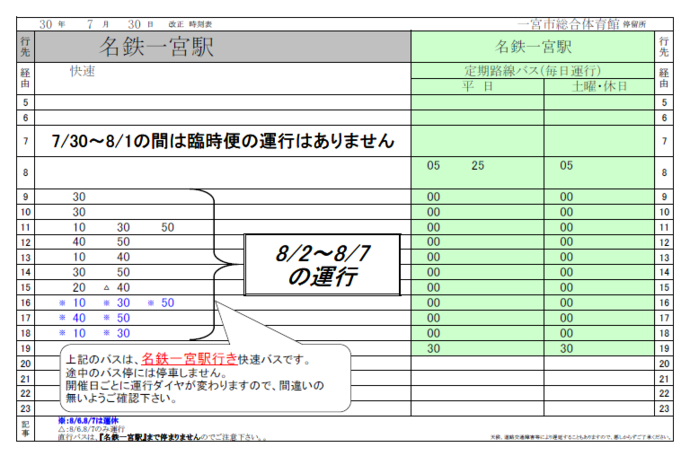Click the blue ※50 departure in row 17
This screenshot has height=456, width=690.
(x=117, y=318)
